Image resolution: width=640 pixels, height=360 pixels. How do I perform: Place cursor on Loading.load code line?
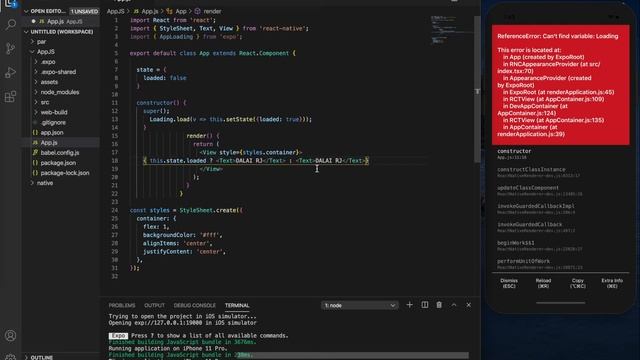pyautogui.click(x=231, y=119)
